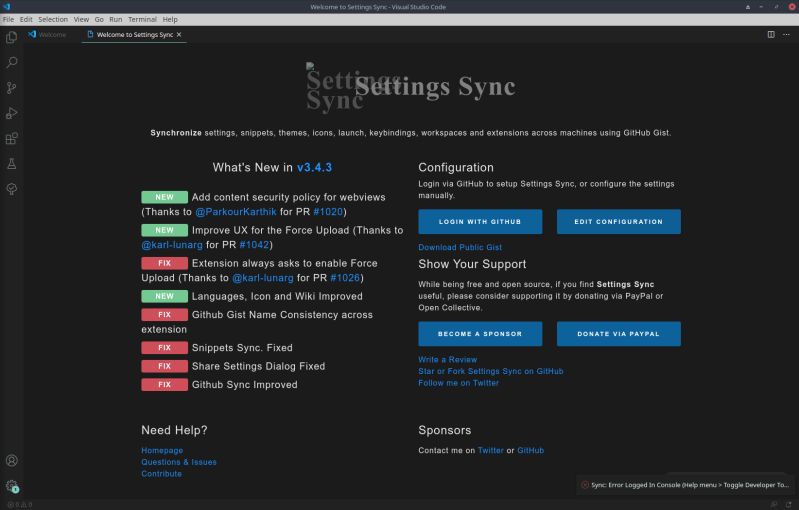The height and width of the screenshot is (510, 799).
Task: Click the GitHub link under Sponsors
Action: 530,450
